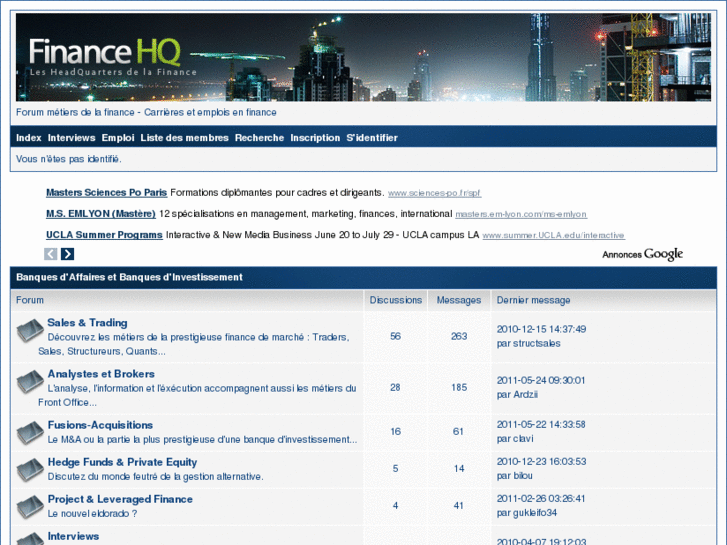The image size is (727, 545).
Task: Click 'par clavi' author text
Action: point(515,439)
